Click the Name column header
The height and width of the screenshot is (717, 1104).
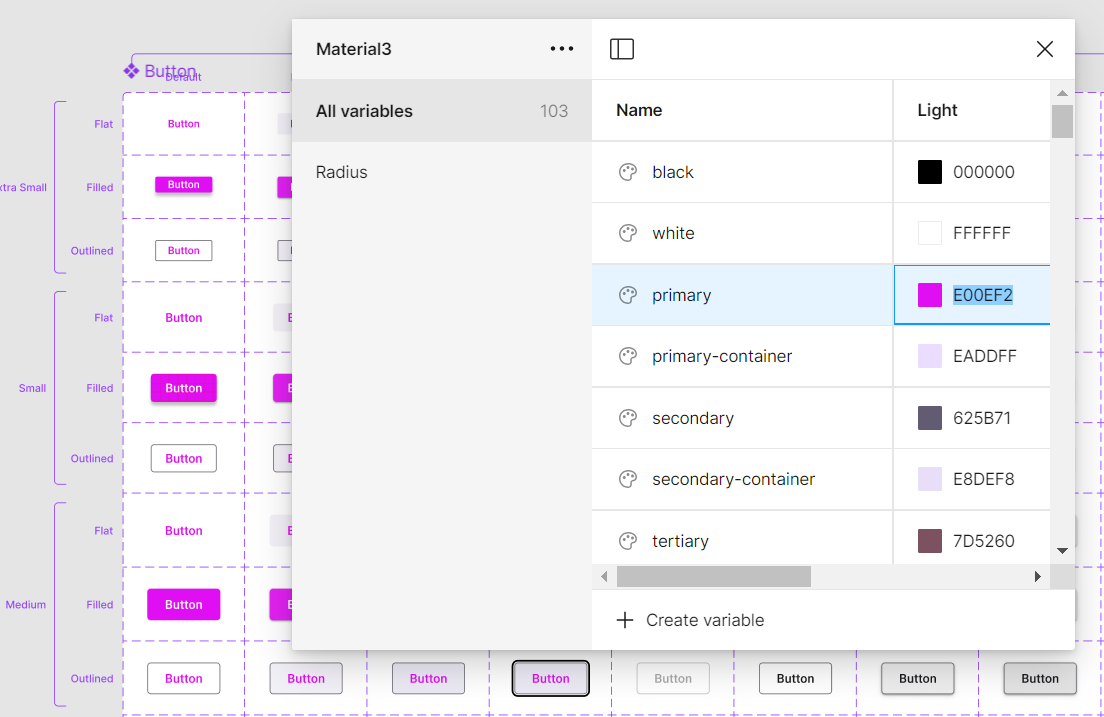pos(639,110)
